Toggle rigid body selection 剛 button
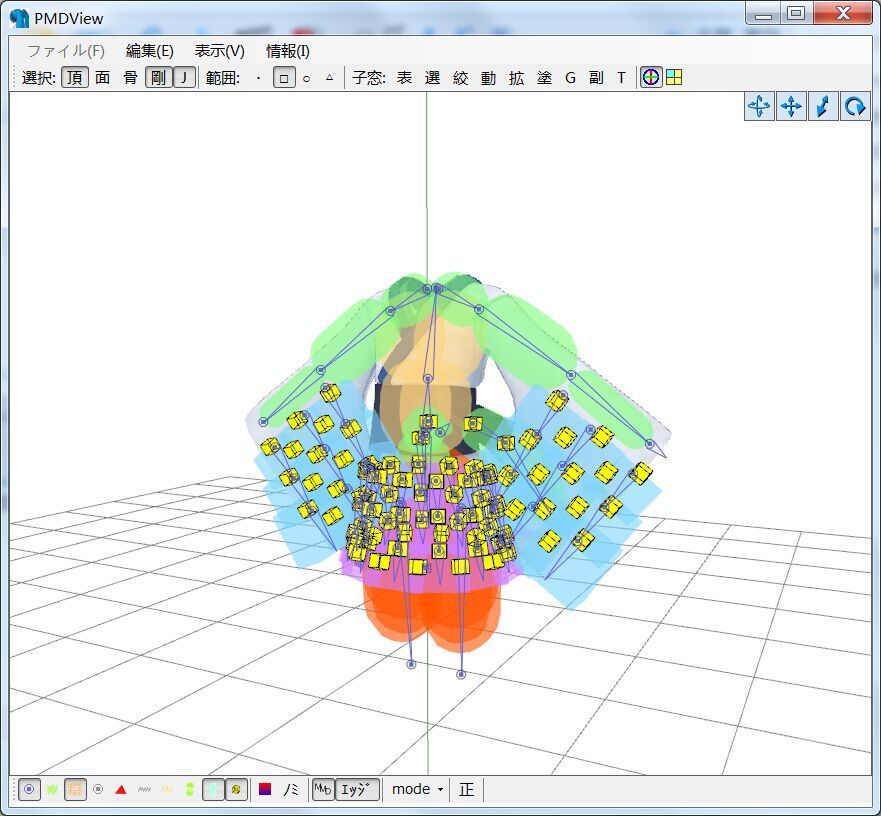 158,77
